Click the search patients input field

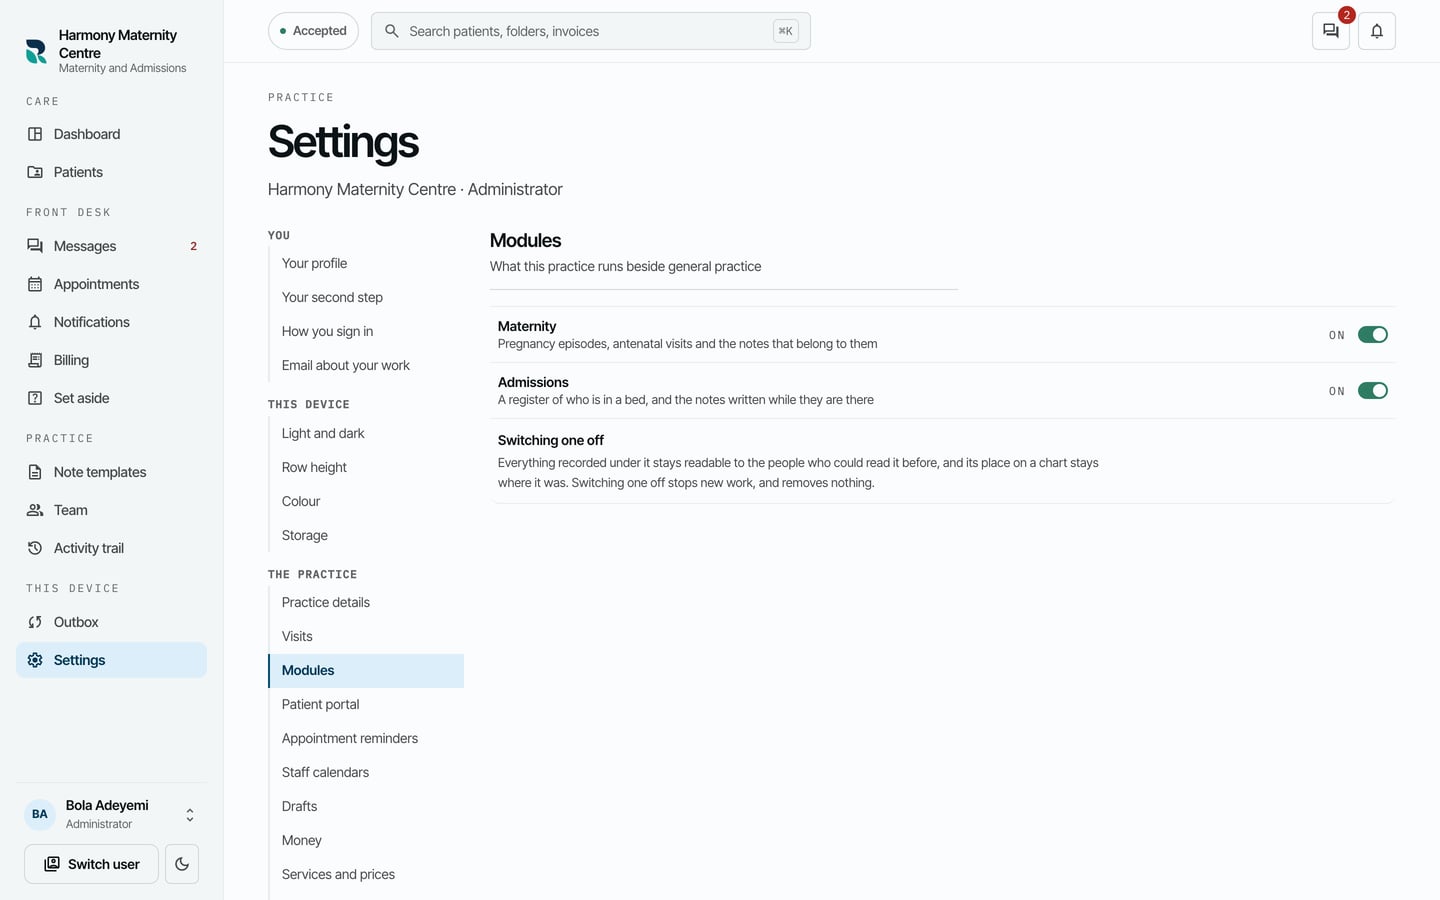click(590, 31)
